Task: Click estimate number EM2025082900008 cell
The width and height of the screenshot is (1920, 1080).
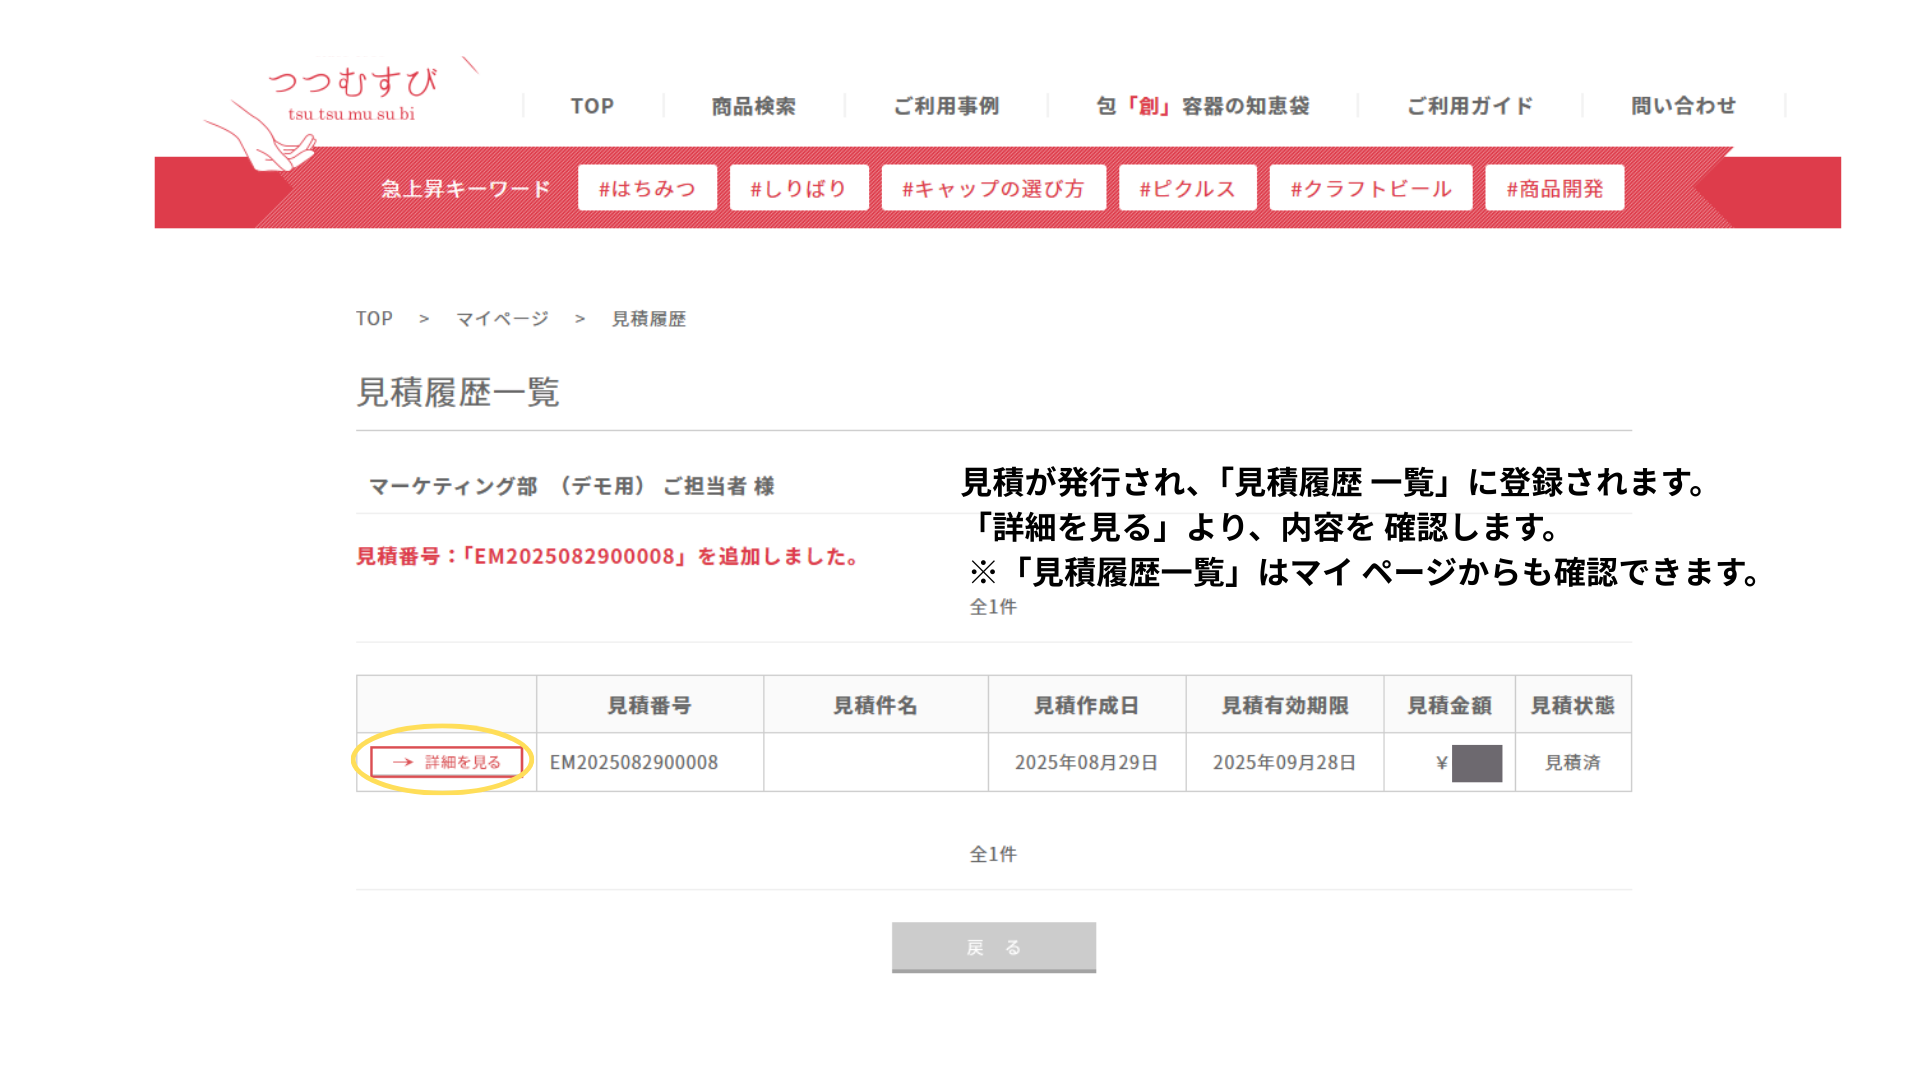Action: click(634, 763)
